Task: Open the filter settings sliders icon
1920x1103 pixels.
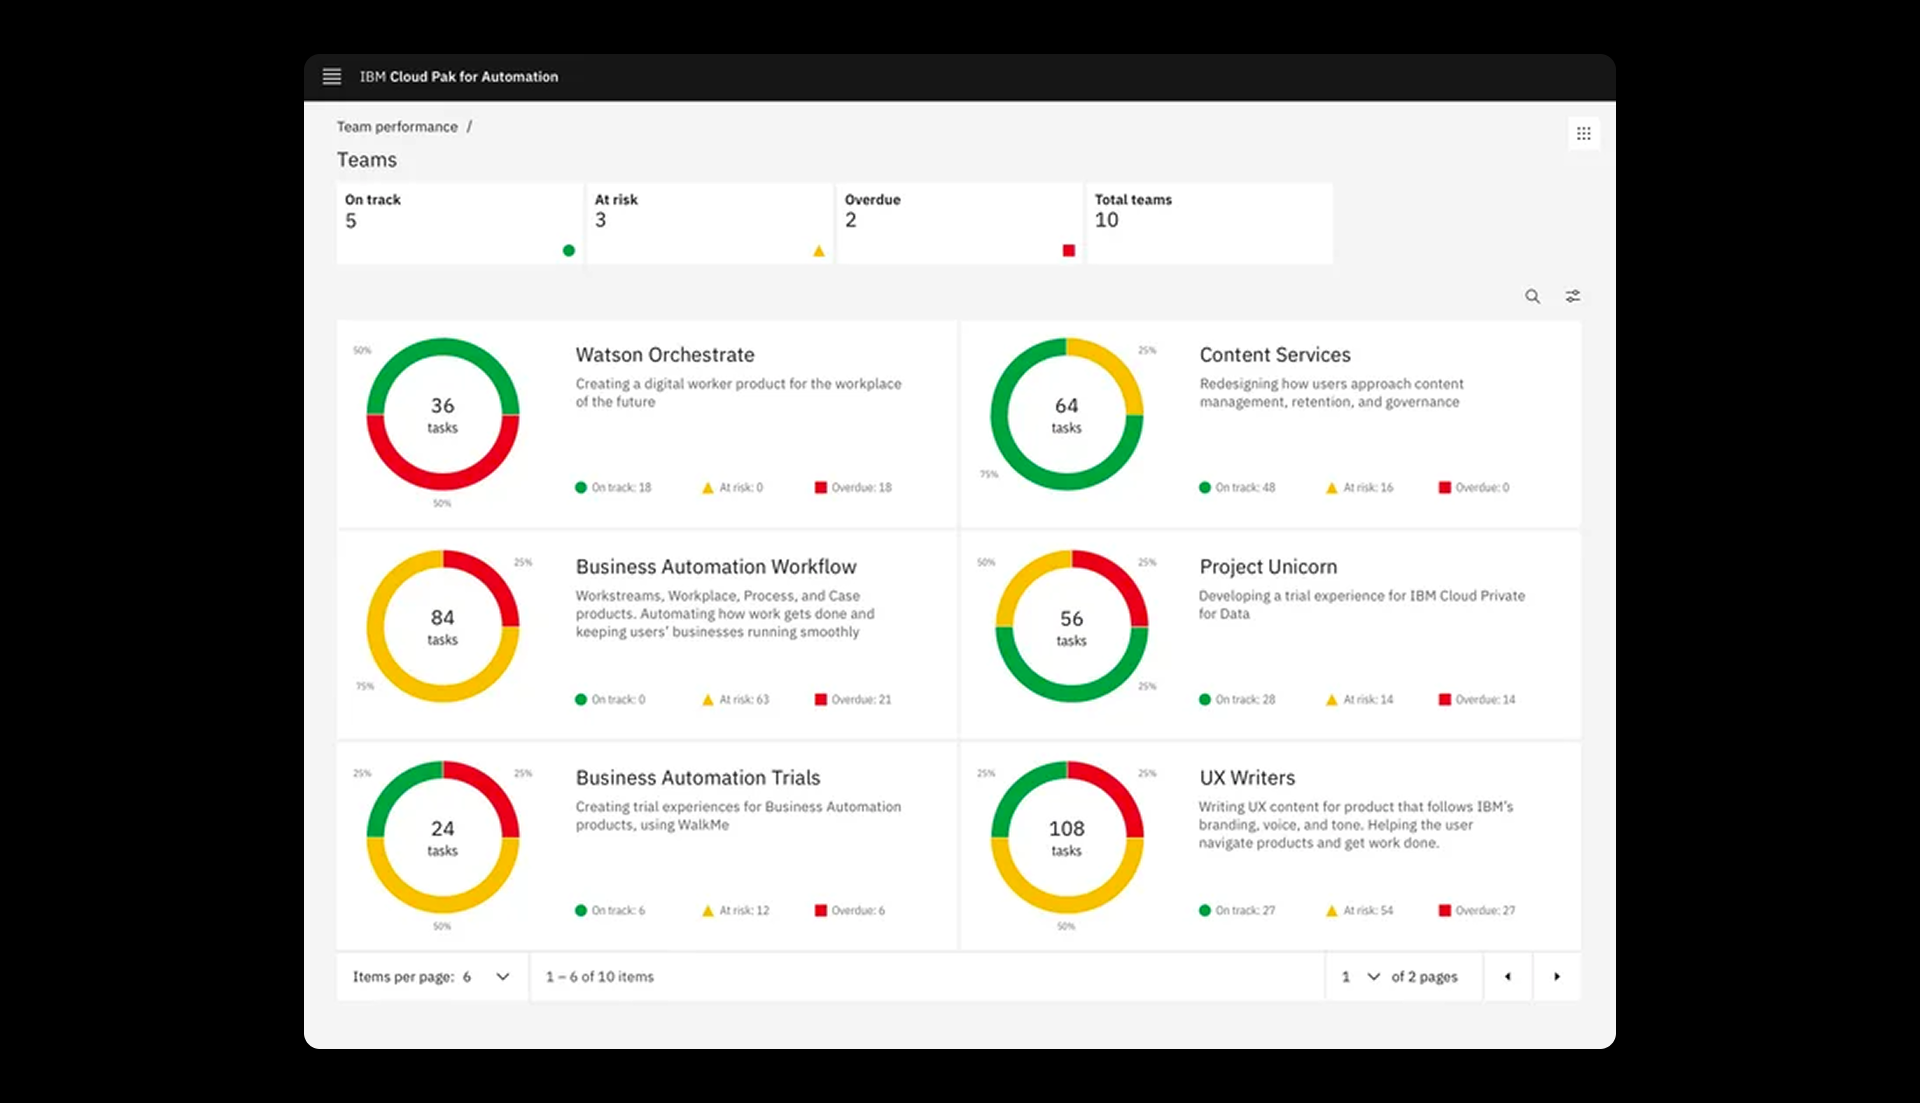Action: click(1573, 297)
